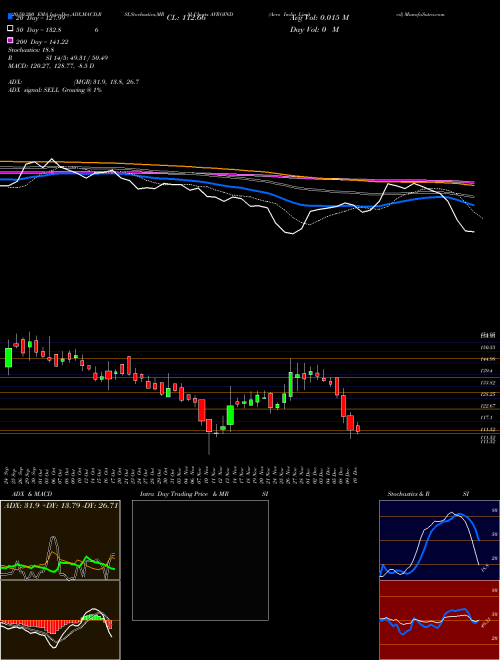
Task: Click the RSI 14/5 values '49.31 / 59.49'
Action: (x=87, y=58)
